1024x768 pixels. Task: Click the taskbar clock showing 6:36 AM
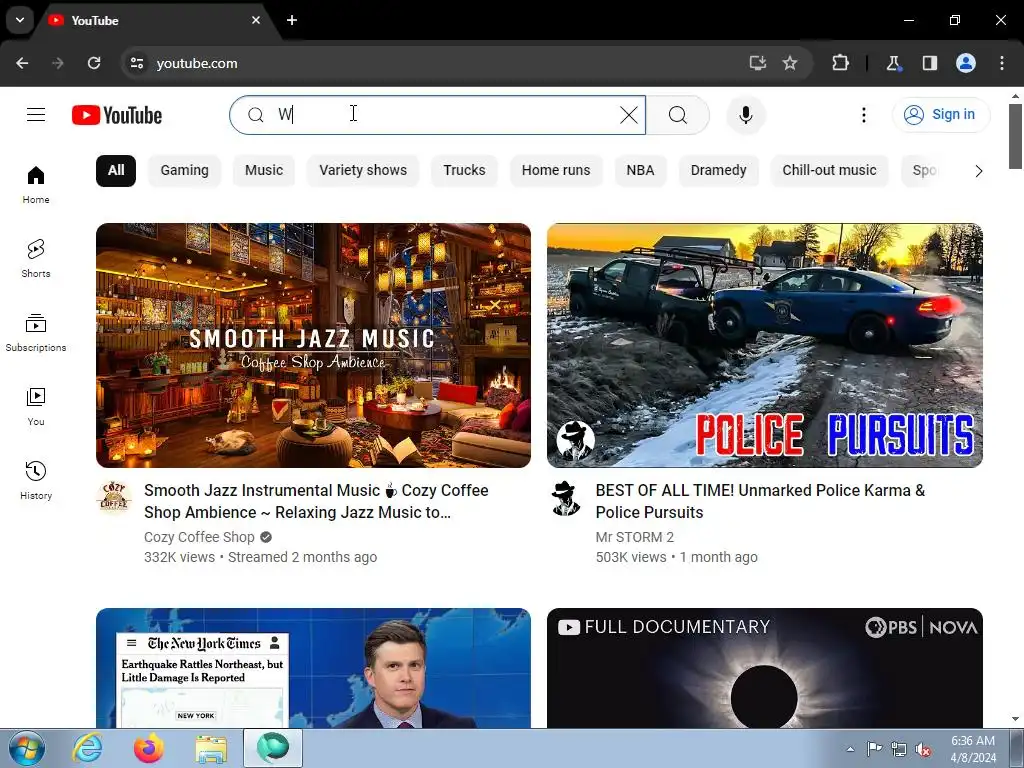tap(973, 749)
